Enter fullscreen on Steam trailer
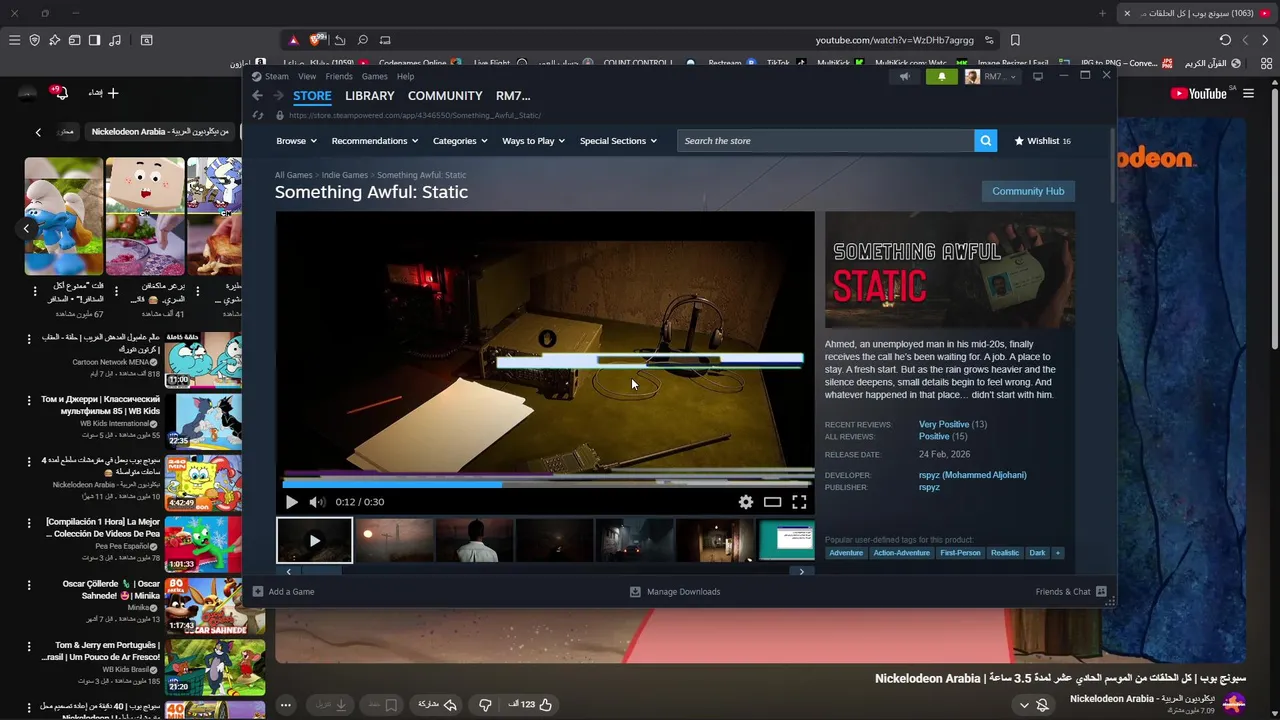This screenshot has height=720, width=1280. [799, 502]
